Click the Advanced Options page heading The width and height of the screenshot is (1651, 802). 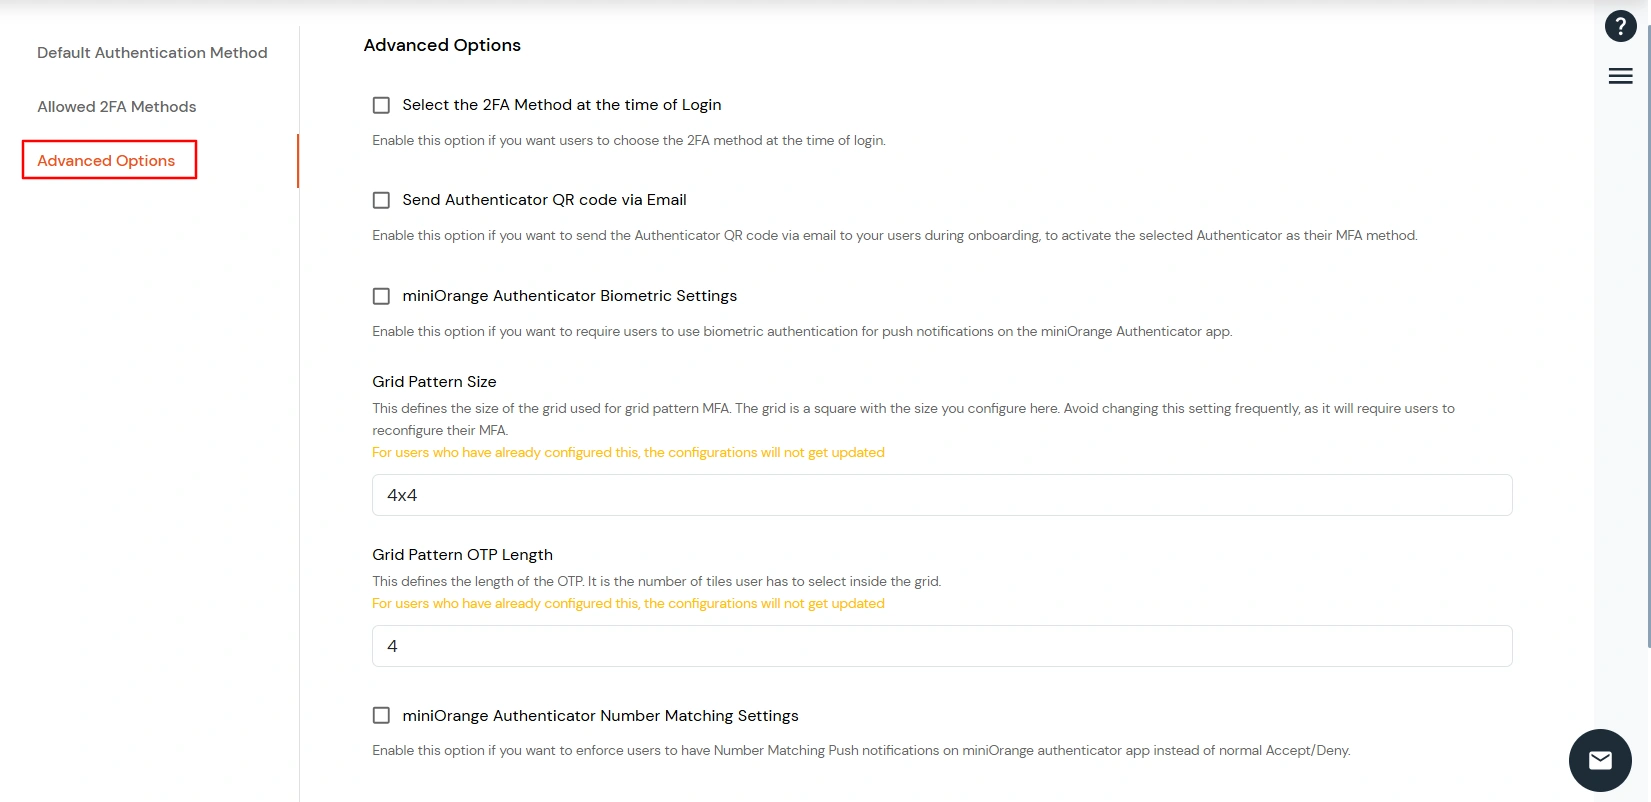[442, 45]
